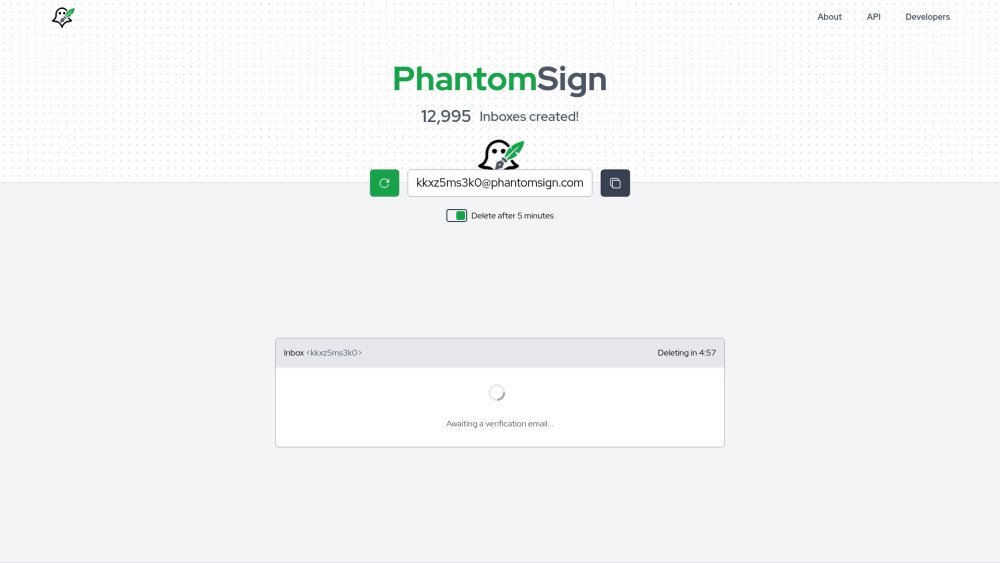Click the ghost mascot above the email field
This screenshot has height=563, width=1000.
[500, 154]
